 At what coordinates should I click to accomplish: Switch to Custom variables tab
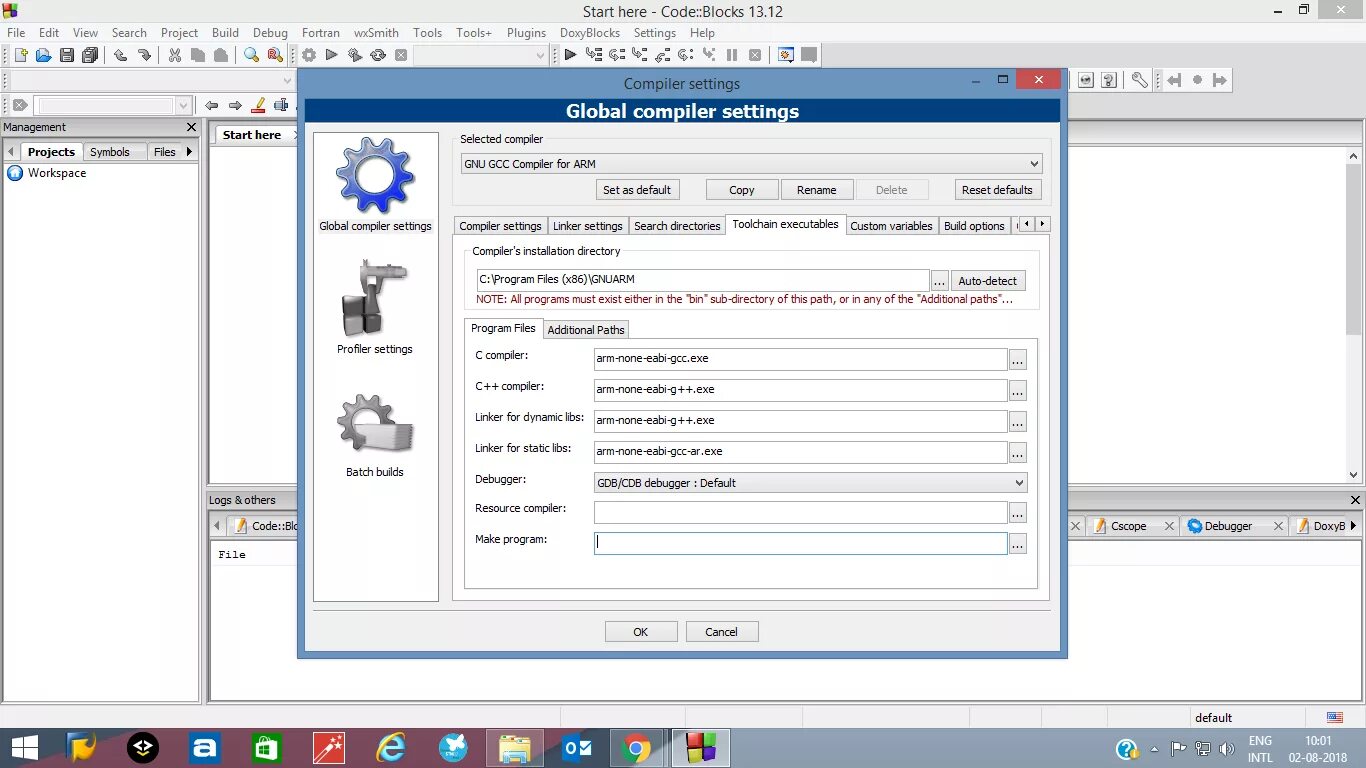(x=891, y=226)
